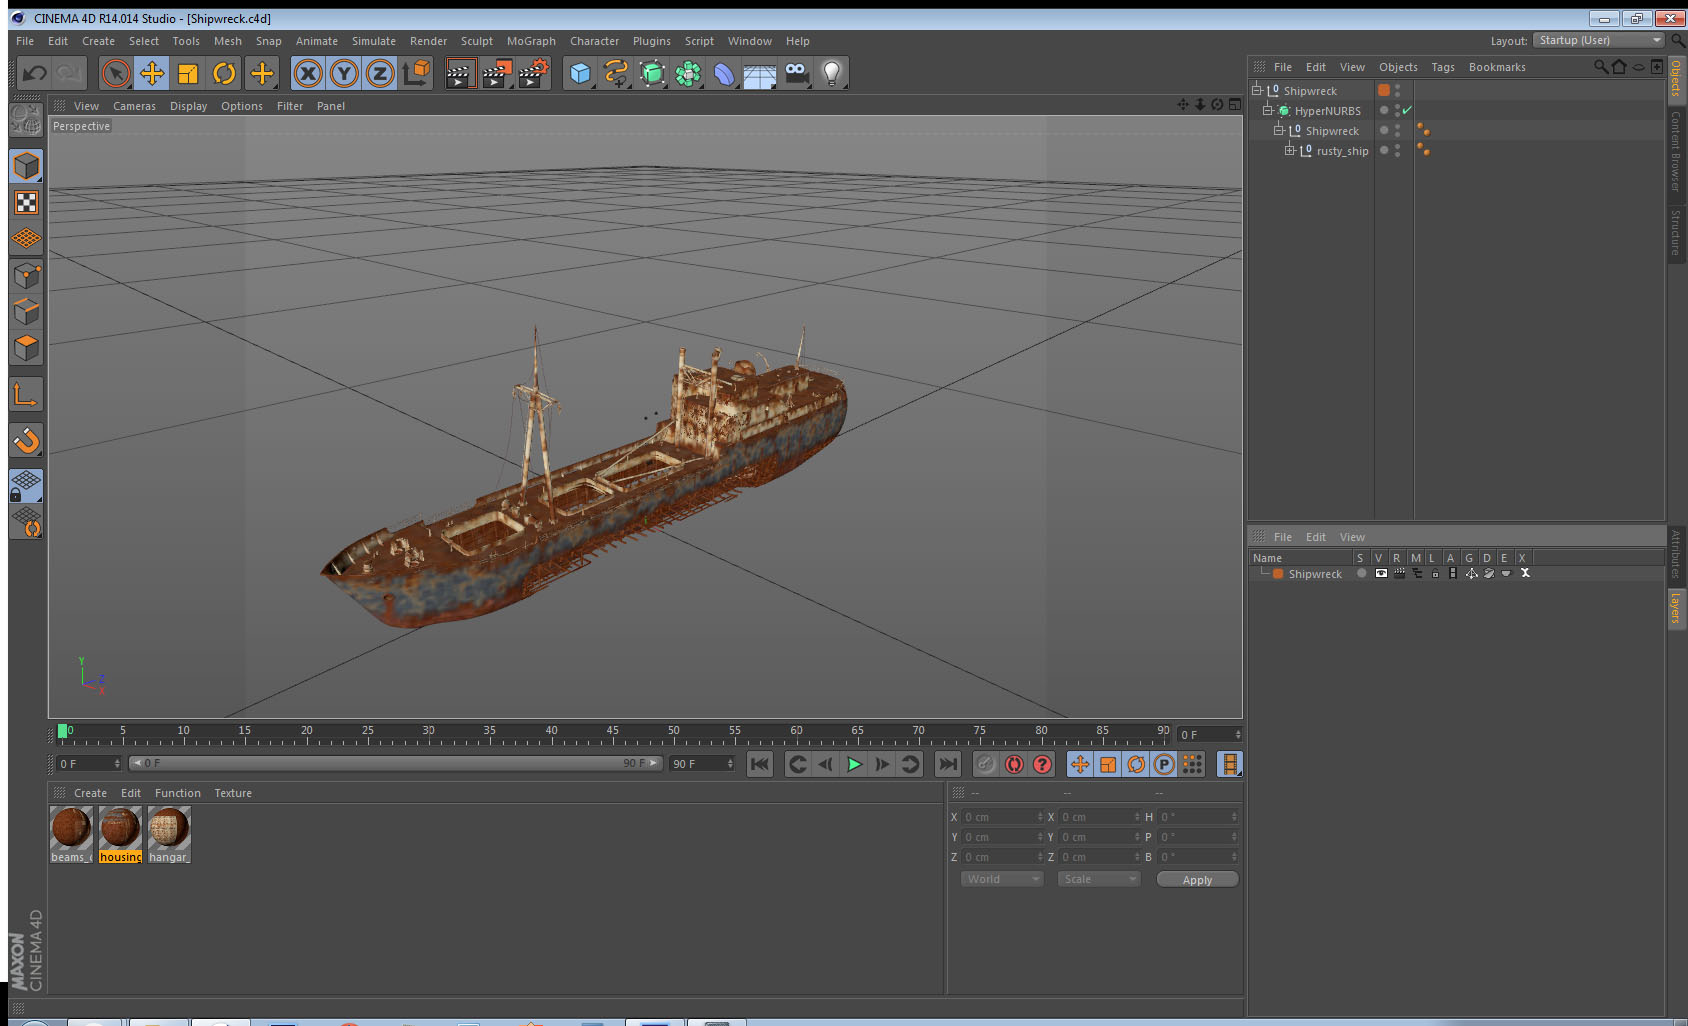
Task: Expand the rusty_ship tree node
Action: (x=1289, y=150)
